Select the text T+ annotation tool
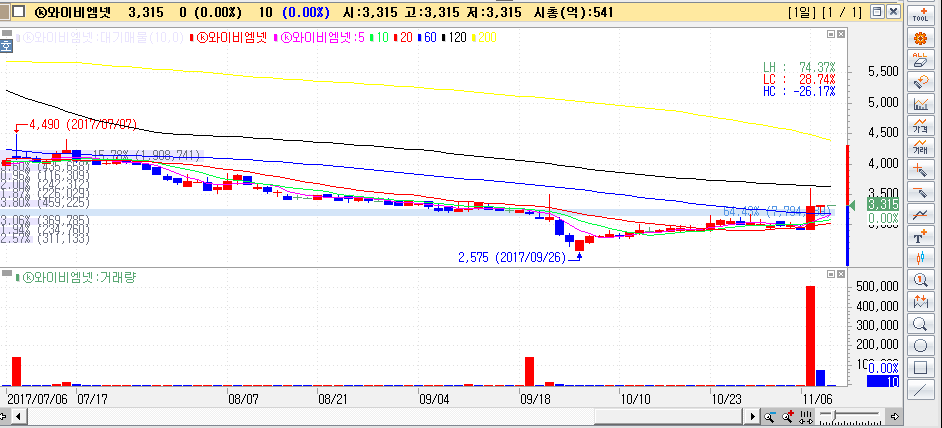The image size is (942, 428). pyautogui.click(x=921, y=237)
